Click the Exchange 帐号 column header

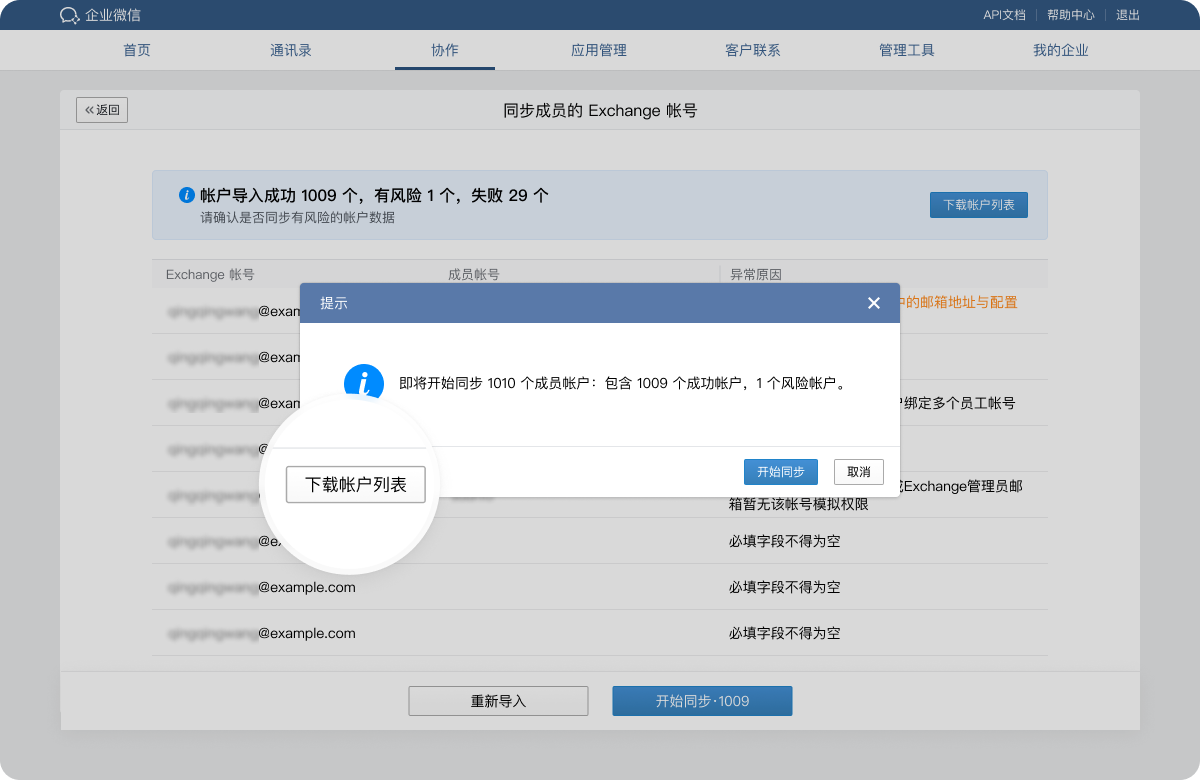[x=210, y=274]
